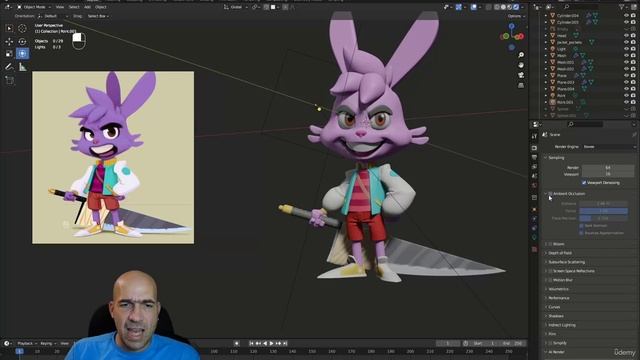Open the Tool settings properties tab
The image size is (640, 360).
click(x=534, y=136)
